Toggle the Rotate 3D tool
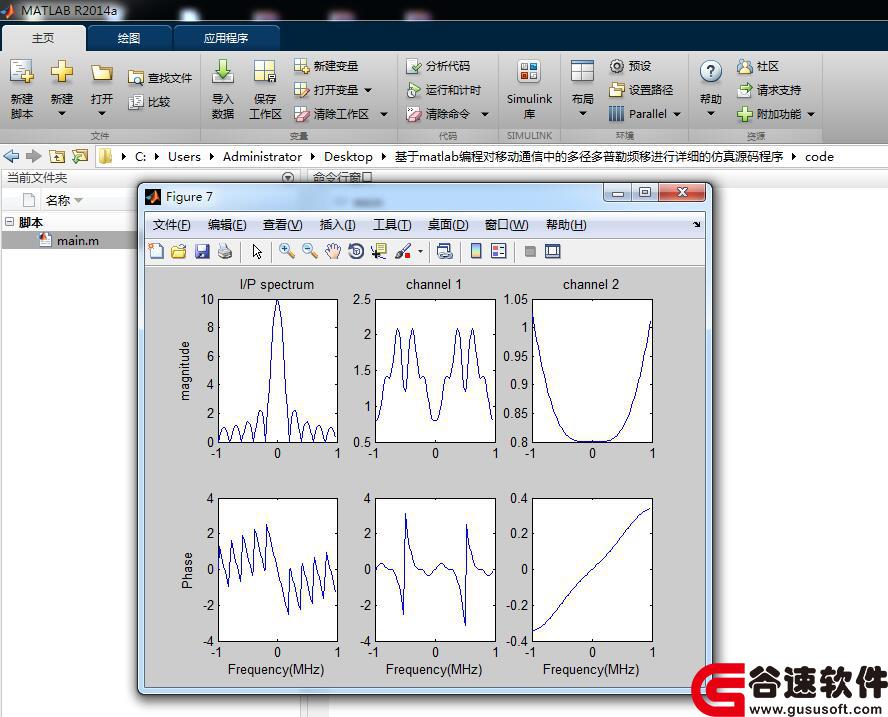The image size is (888, 717). coord(356,251)
